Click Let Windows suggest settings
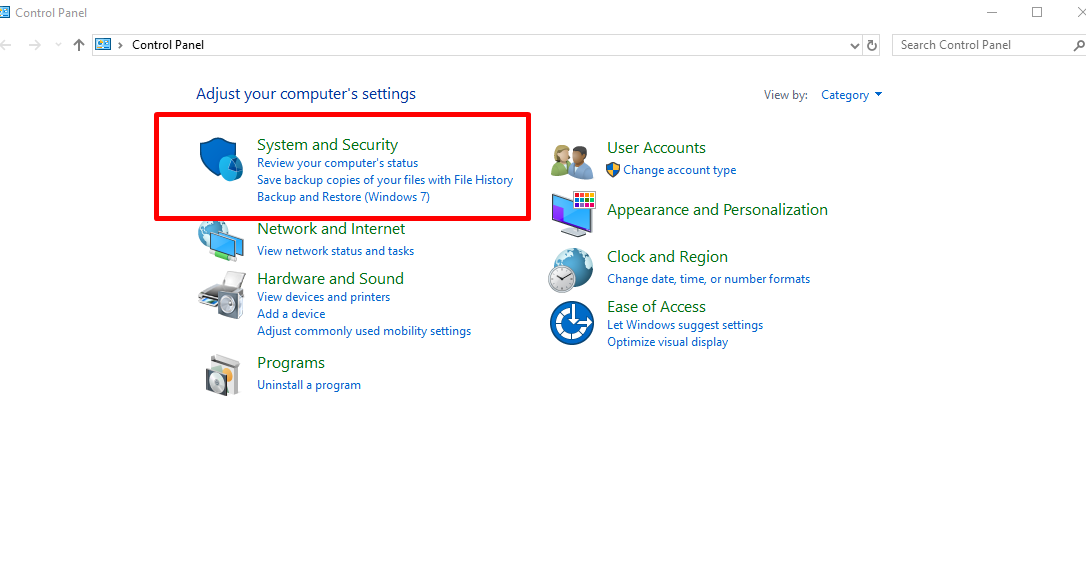 [x=685, y=325]
